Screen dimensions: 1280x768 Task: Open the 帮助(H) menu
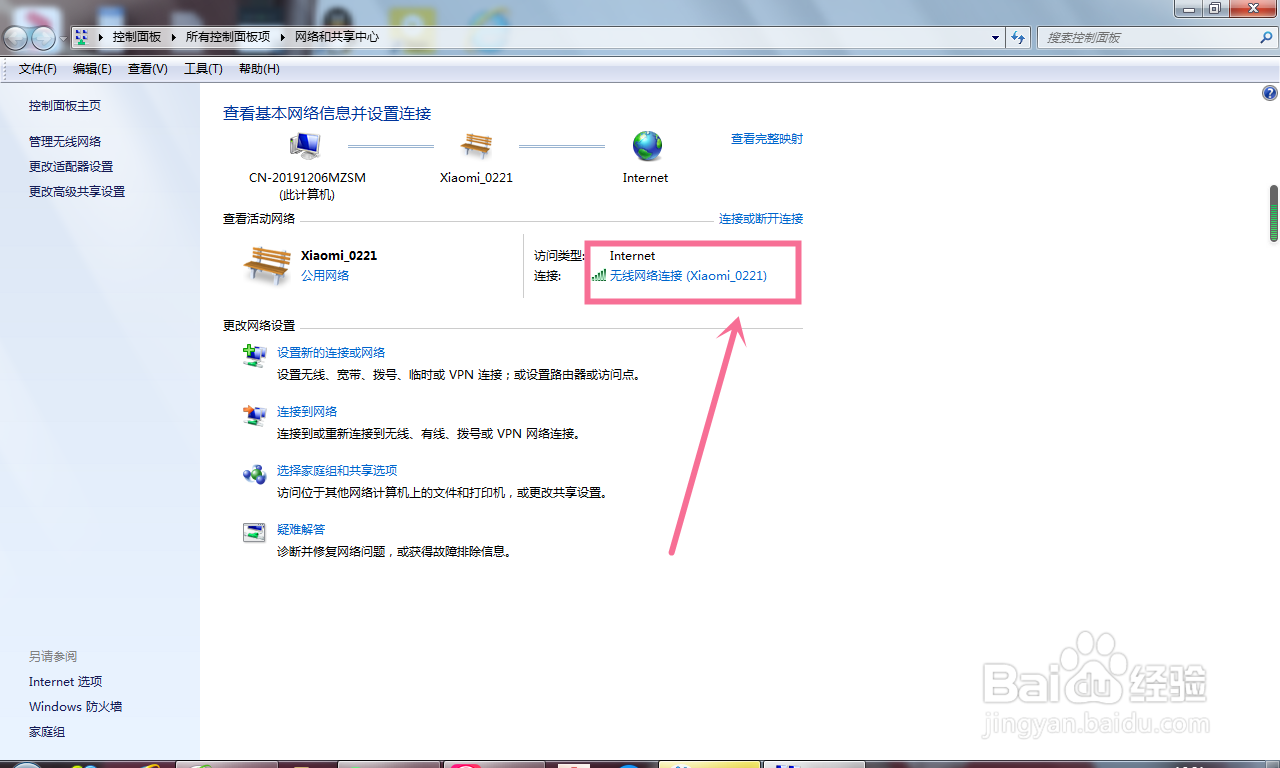click(x=259, y=69)
